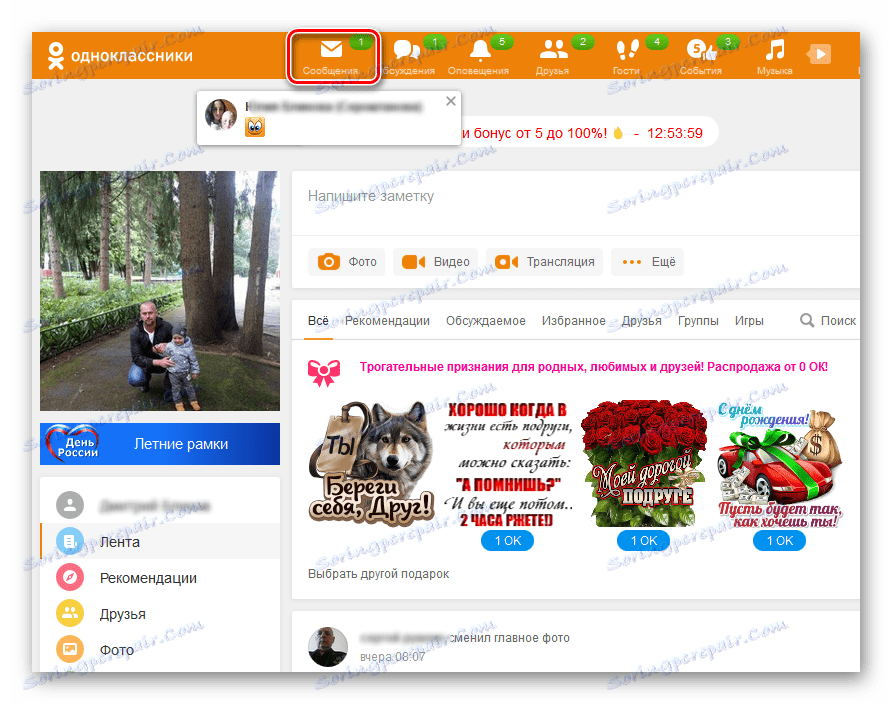Expand the Ещё options button
Screen dimensions: 892x704
tap(647, 262)
